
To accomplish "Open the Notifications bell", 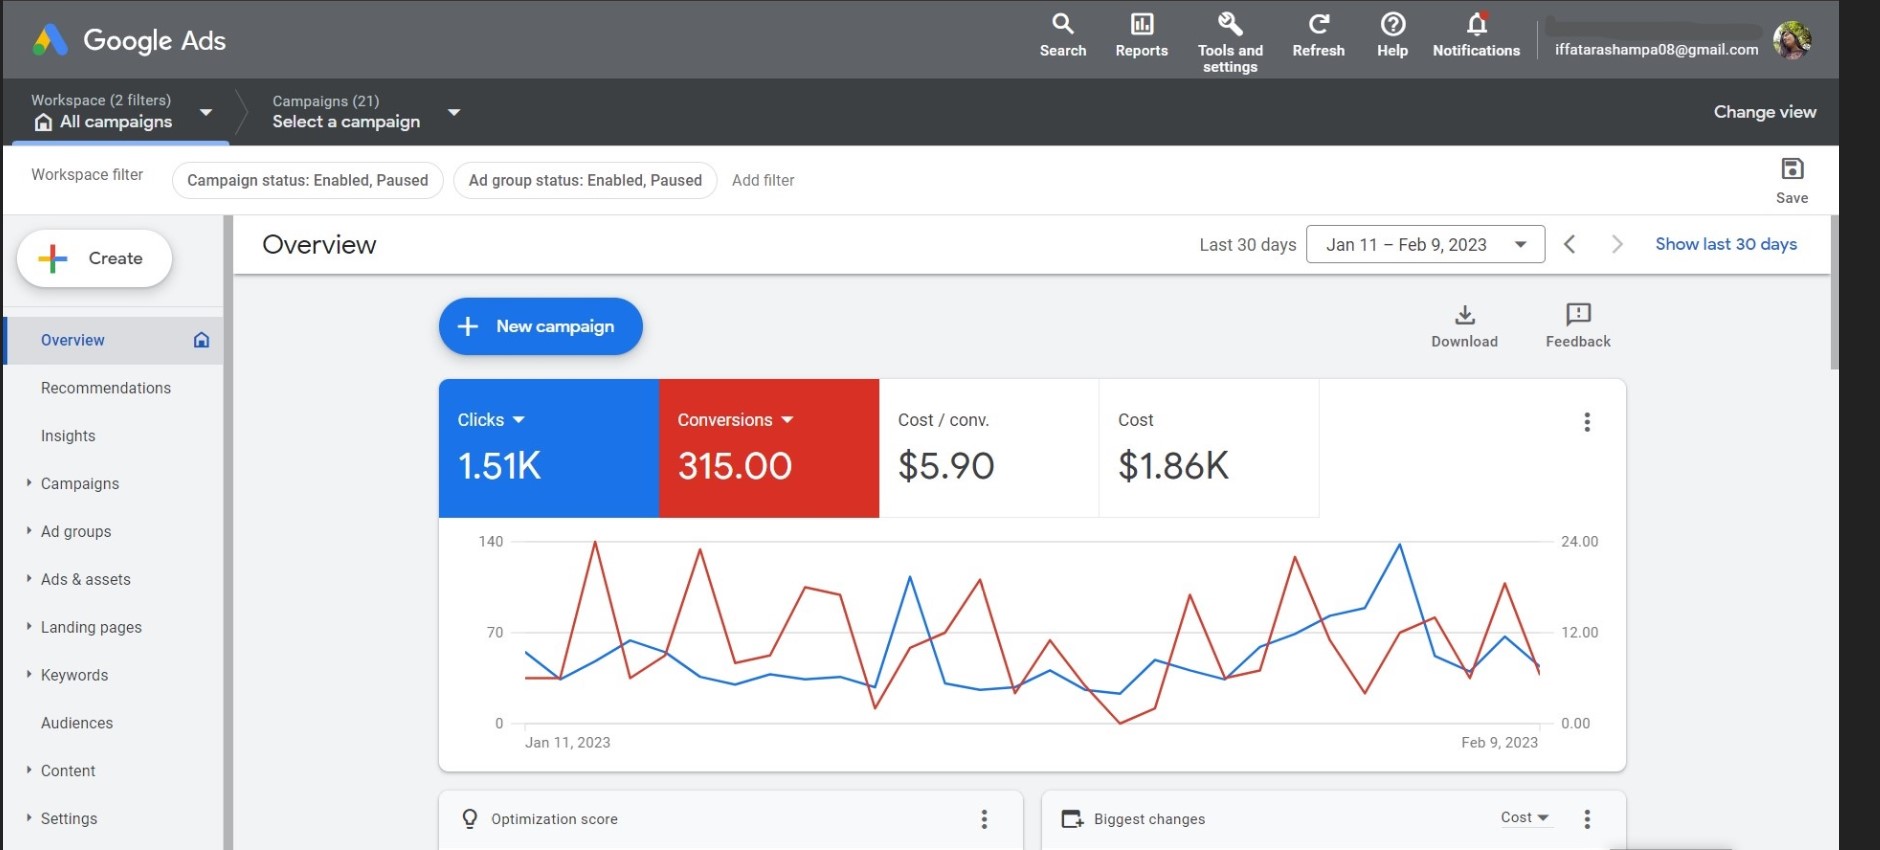I will [1476, 26].
